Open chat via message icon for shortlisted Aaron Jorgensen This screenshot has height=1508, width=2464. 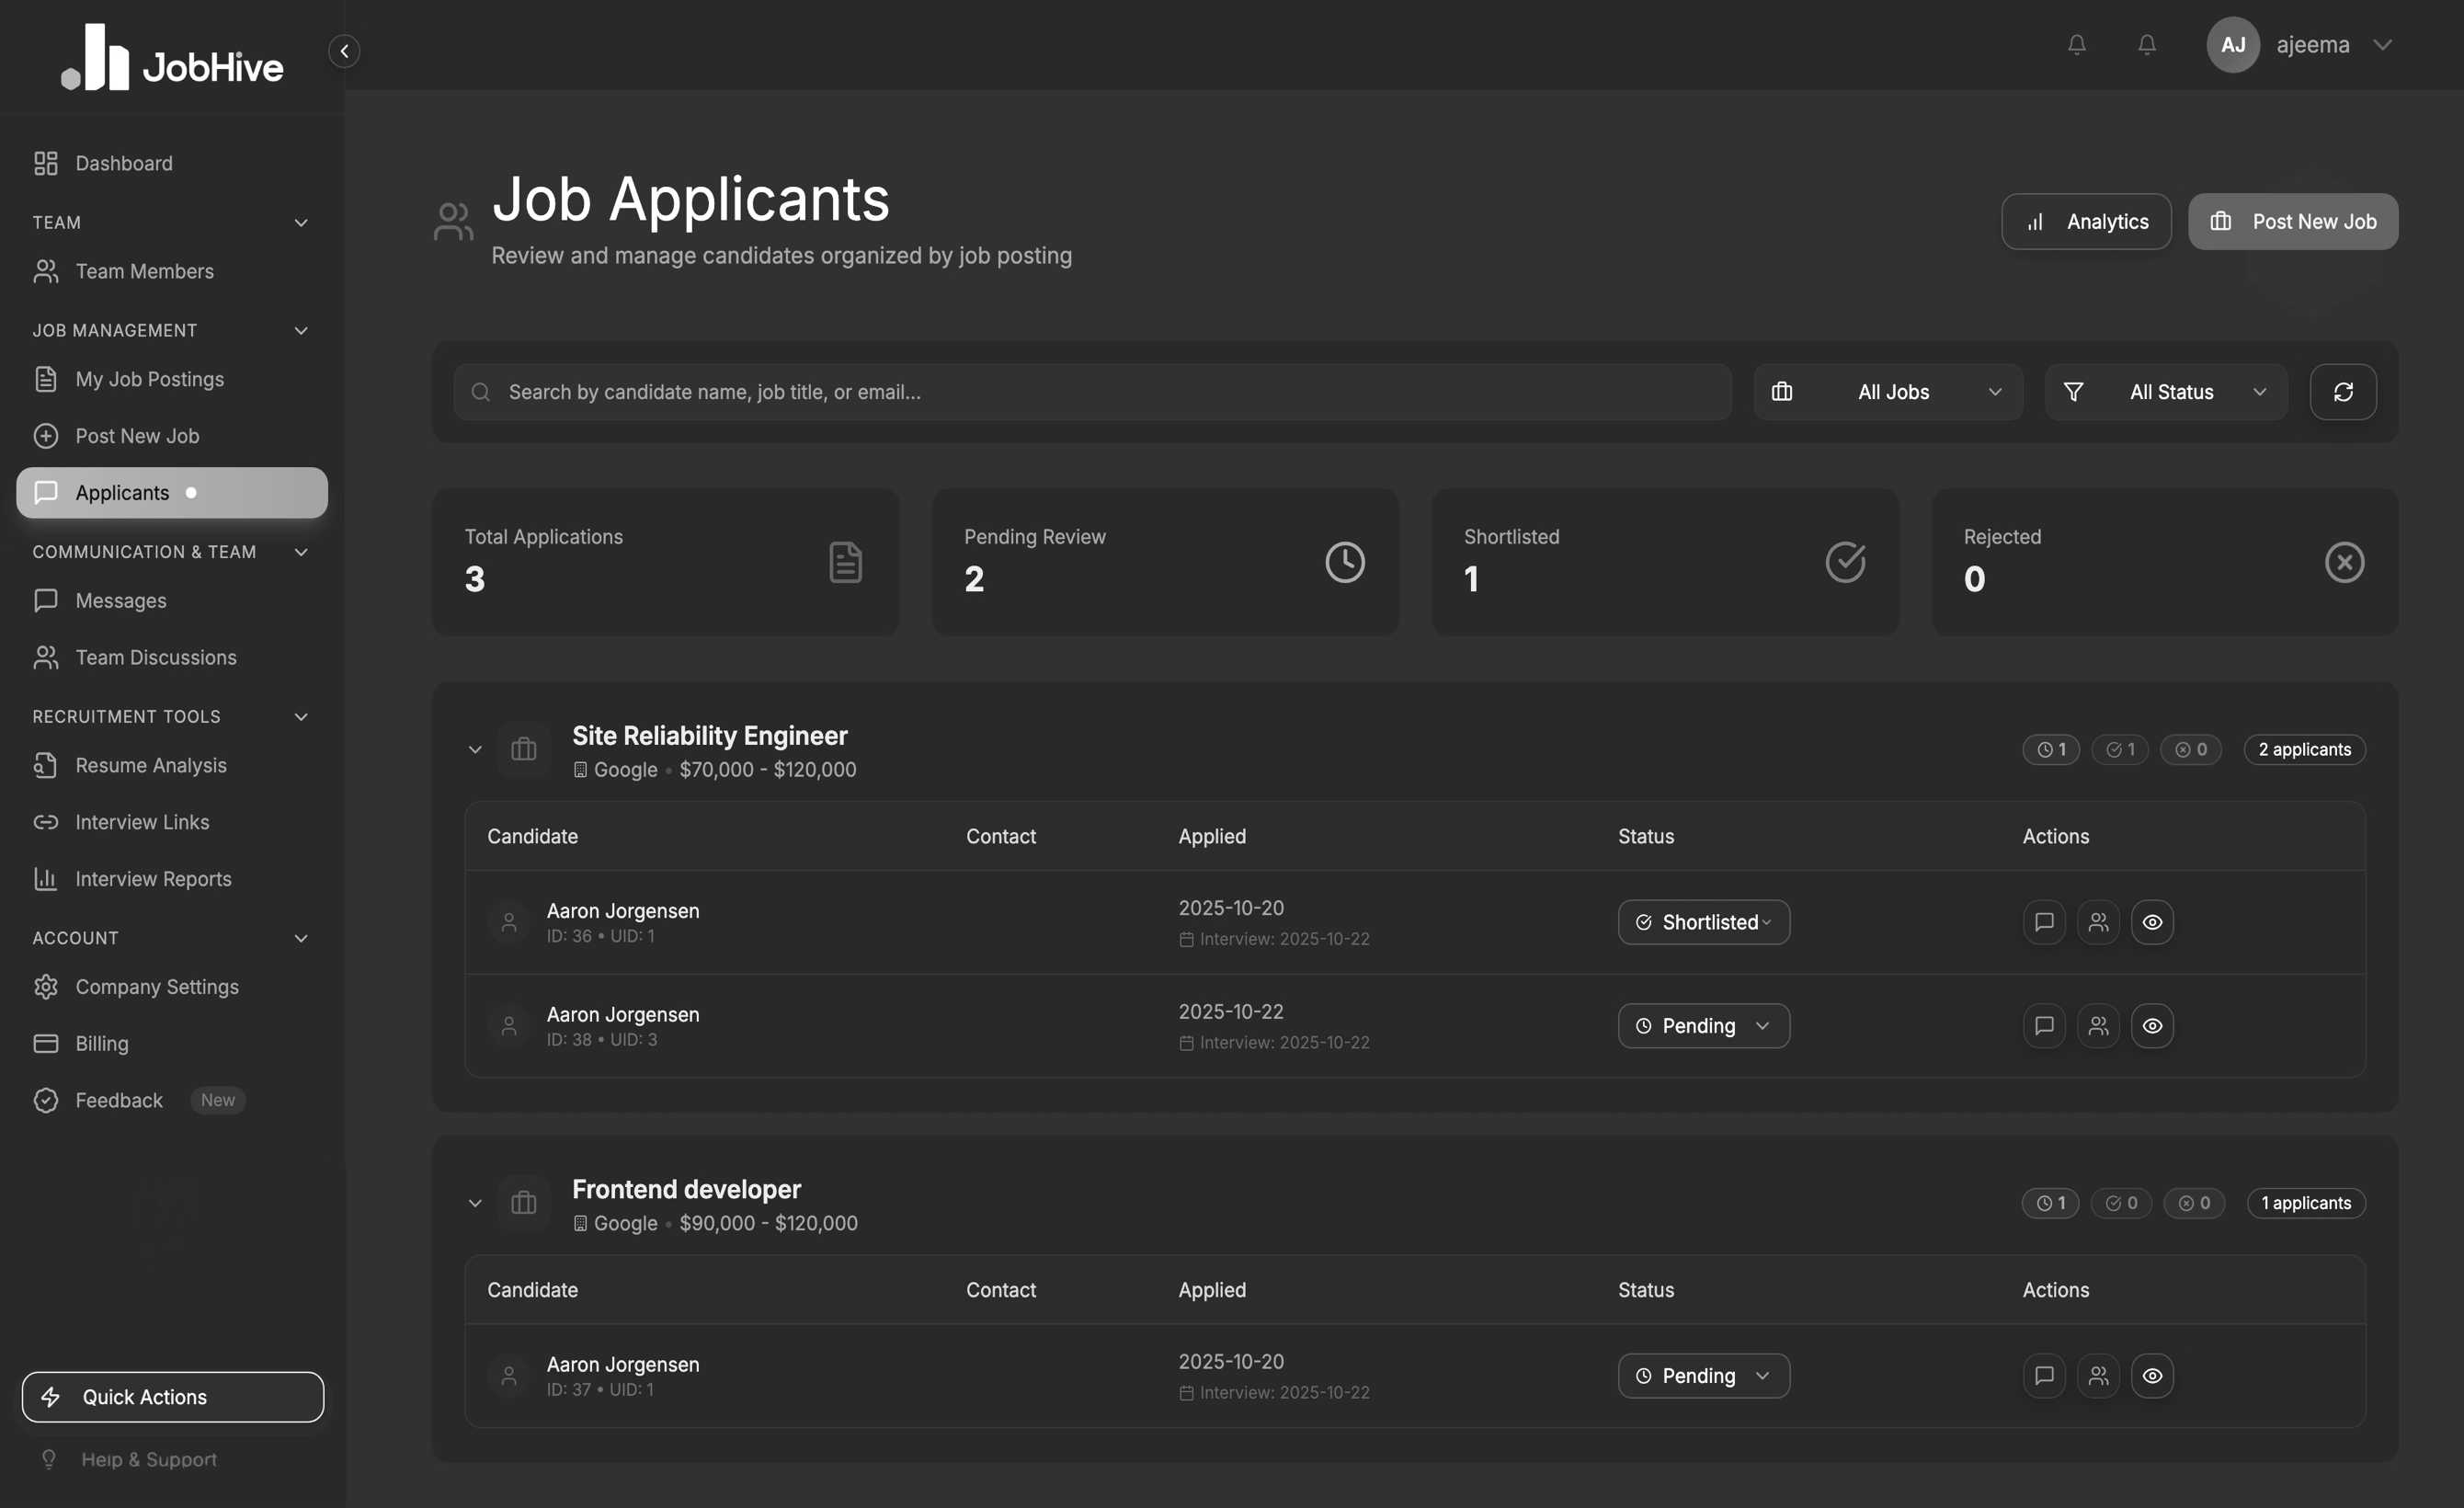tap(2043, 922)
